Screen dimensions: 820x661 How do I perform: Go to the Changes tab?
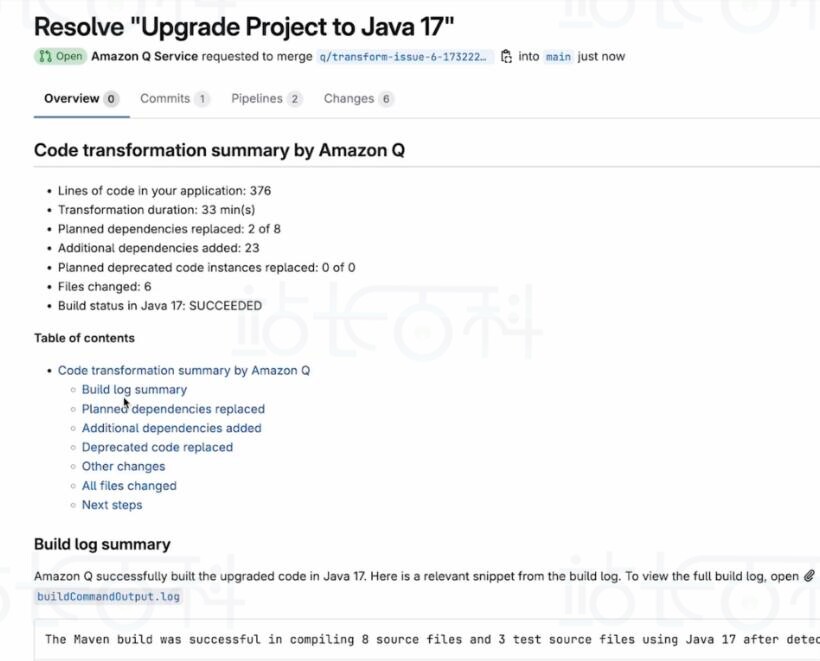click(x=358, y=99)
